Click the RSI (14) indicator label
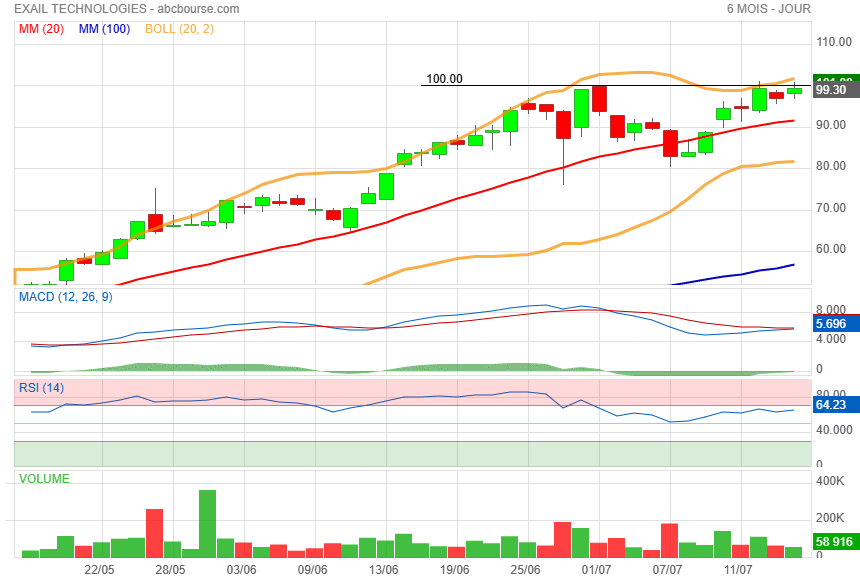Image resolution: width=860 pixels, height=580 pixels. click(x=41, y=388)
